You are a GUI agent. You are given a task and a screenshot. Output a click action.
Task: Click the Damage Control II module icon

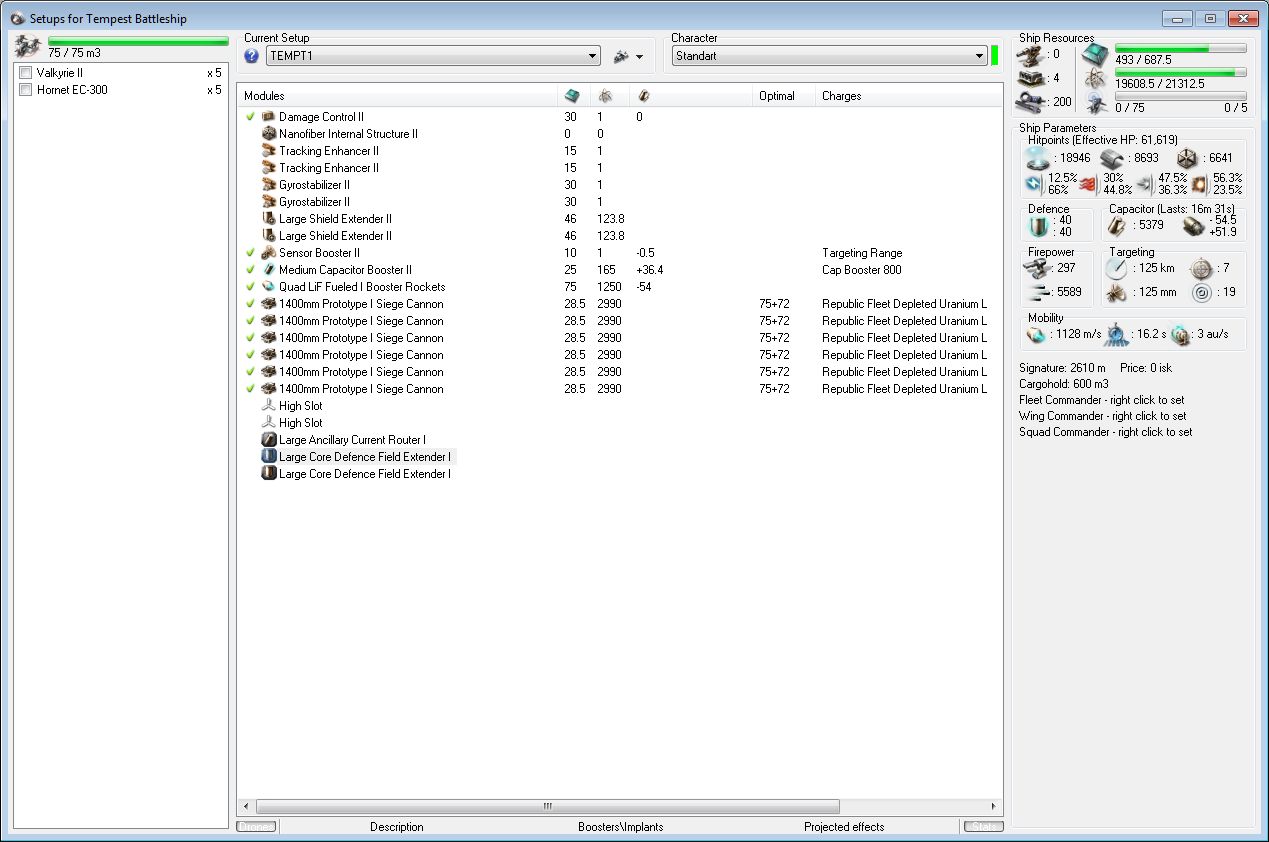coord(268,117)
